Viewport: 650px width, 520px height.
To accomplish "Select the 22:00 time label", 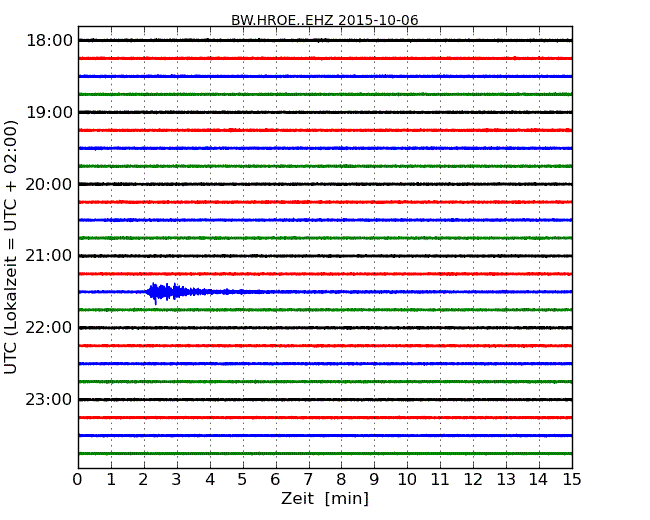I will 49,328.
